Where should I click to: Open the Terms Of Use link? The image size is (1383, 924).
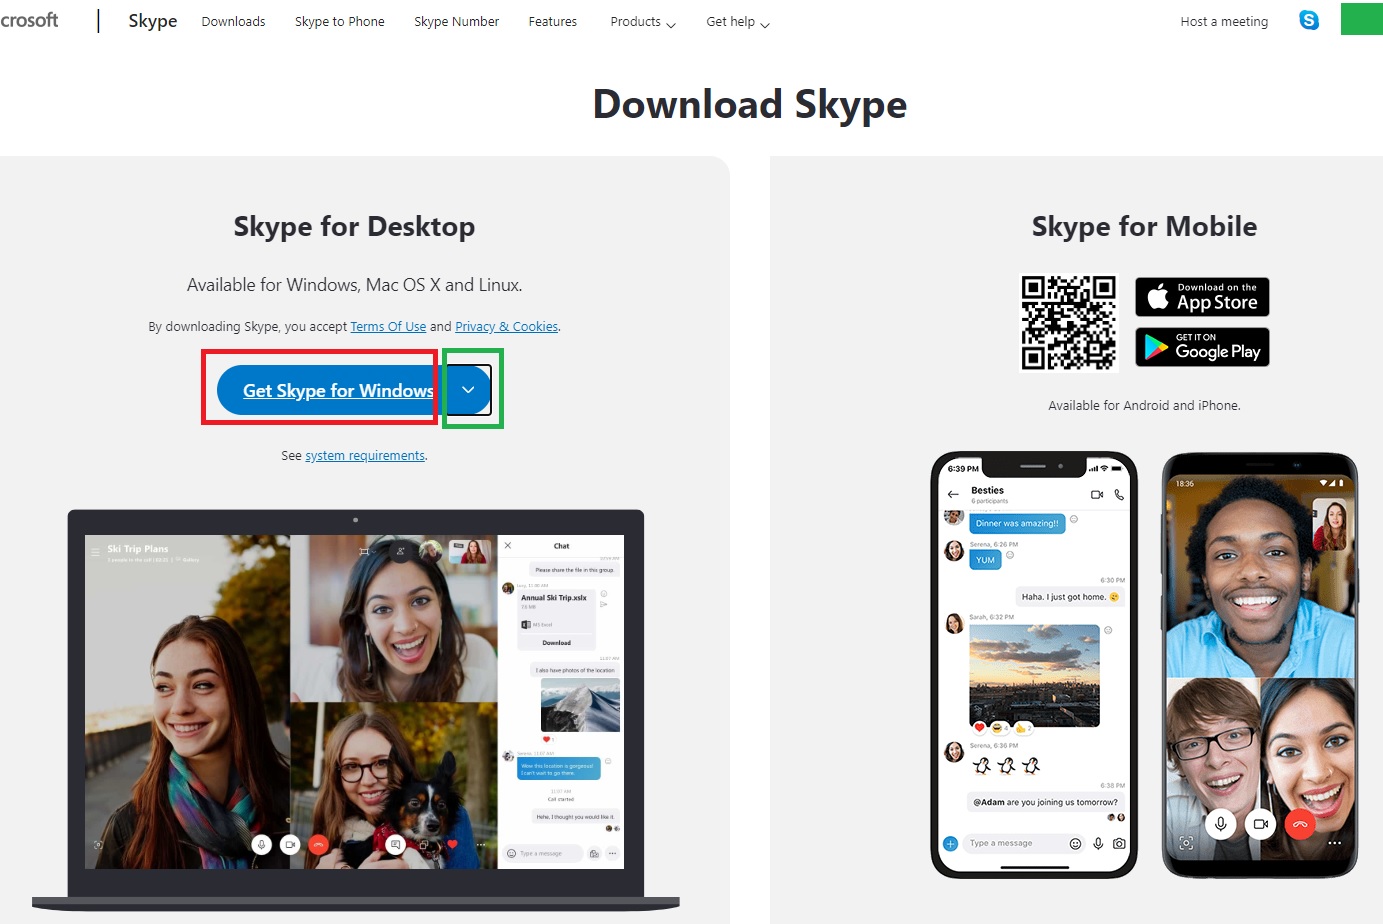388,326
